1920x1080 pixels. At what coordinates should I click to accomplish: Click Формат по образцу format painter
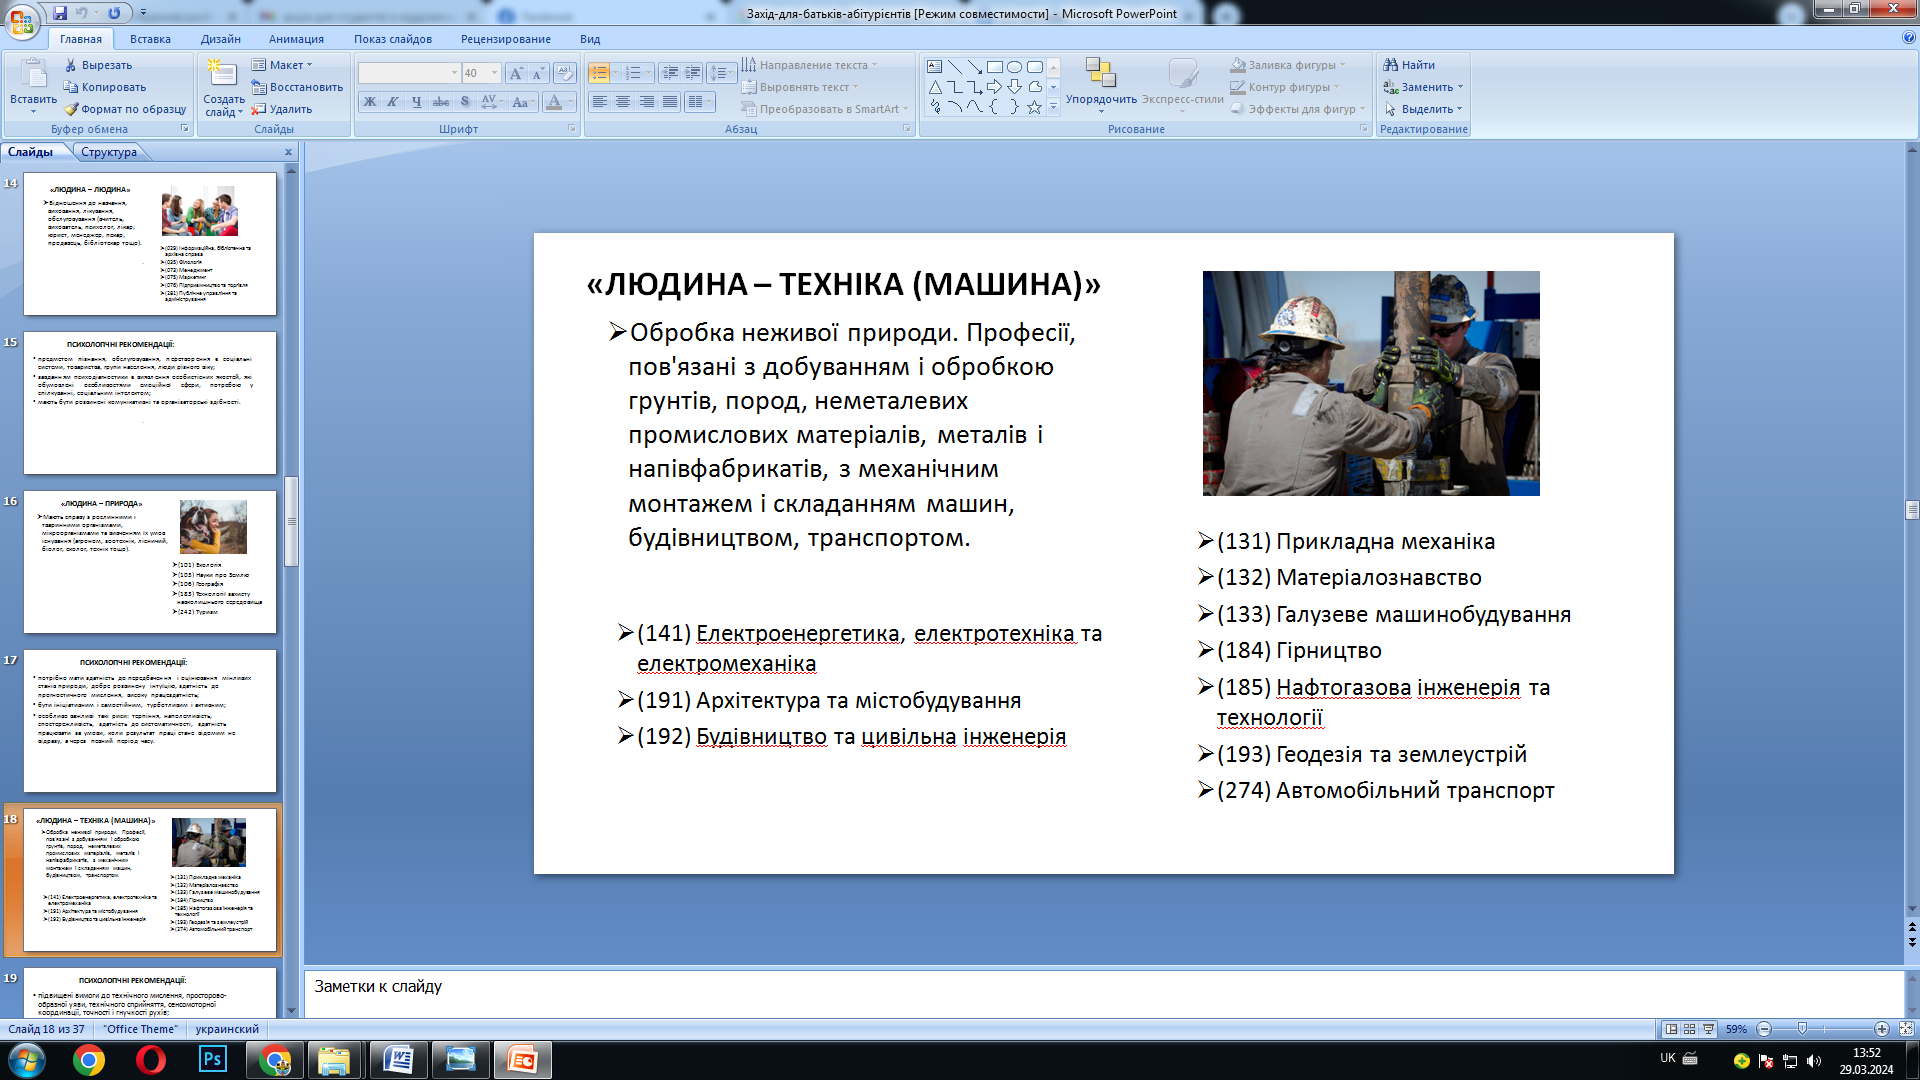tap(126, 109)
